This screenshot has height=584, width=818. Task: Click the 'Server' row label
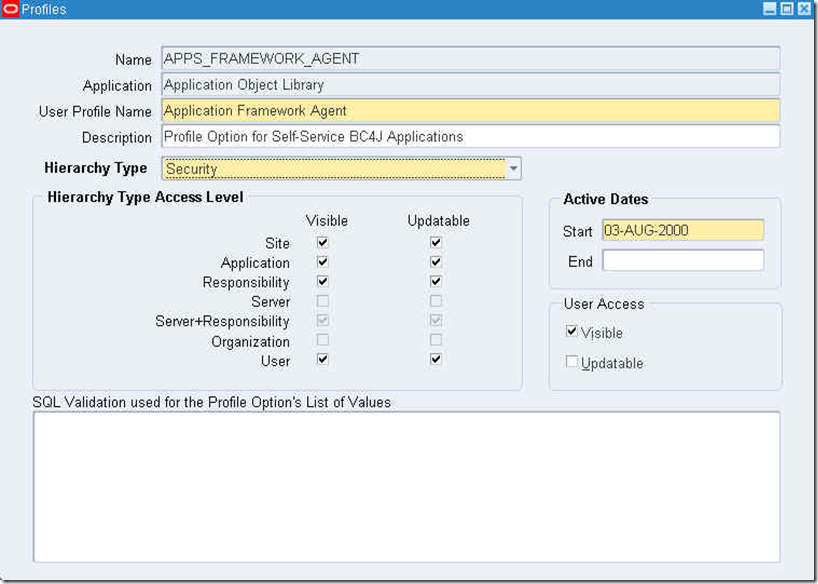tap(270, 302)
